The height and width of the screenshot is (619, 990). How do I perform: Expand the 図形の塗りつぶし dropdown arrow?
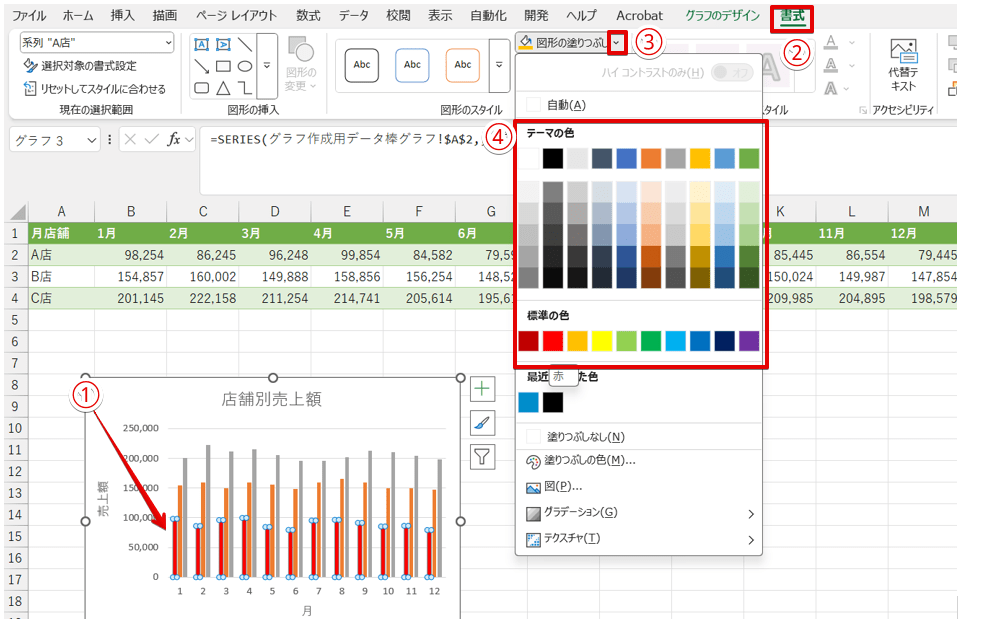(619, 42)
